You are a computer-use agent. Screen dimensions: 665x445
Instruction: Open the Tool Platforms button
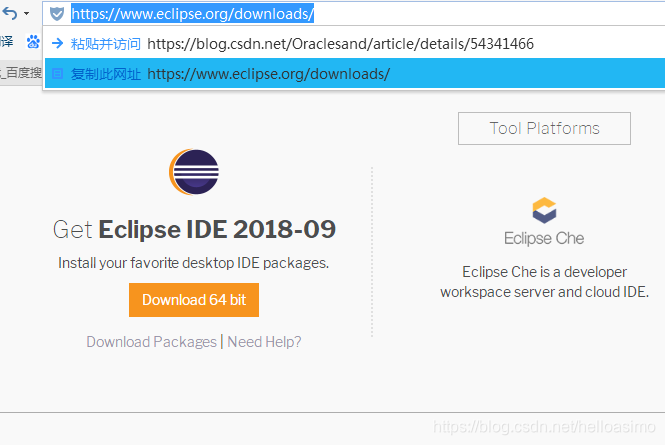pos(544,129)
